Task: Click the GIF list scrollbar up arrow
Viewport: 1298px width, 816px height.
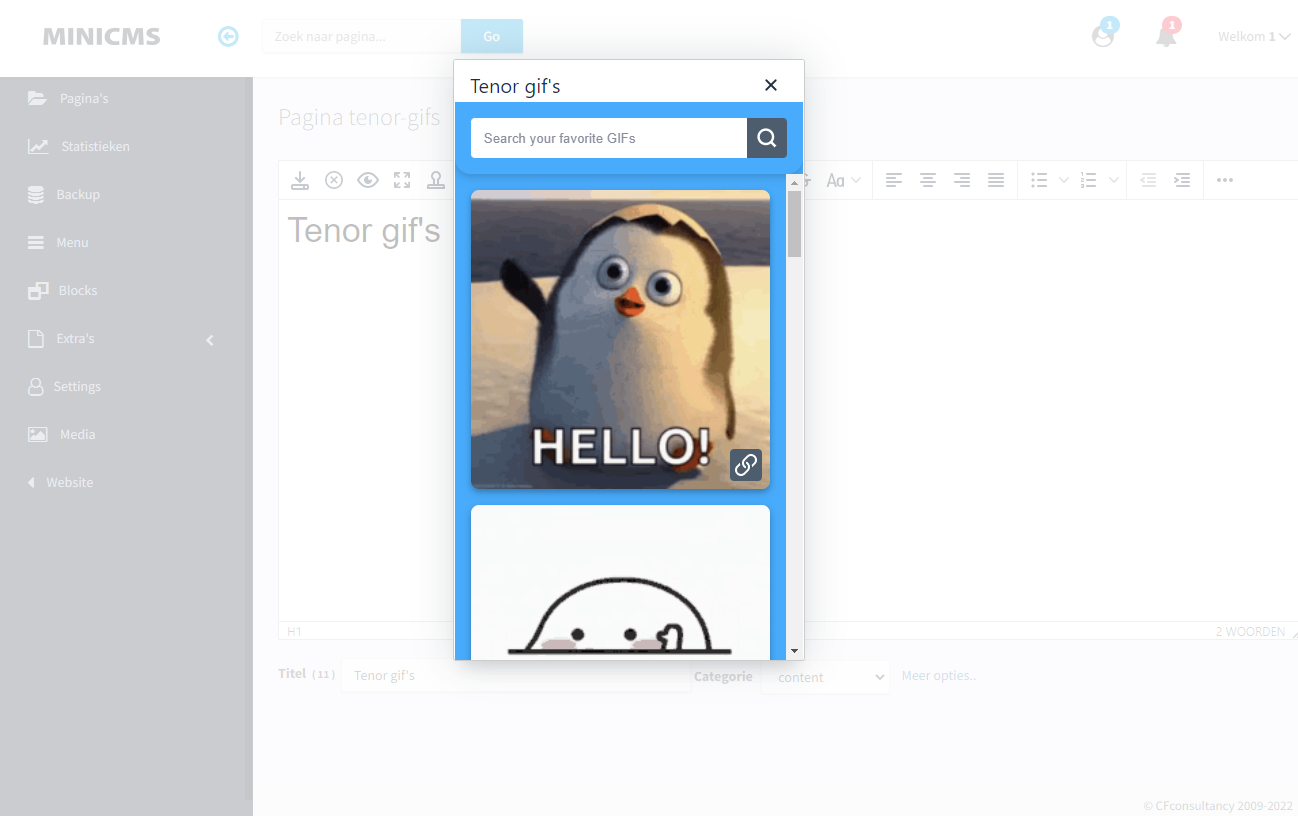Action: 795,182
